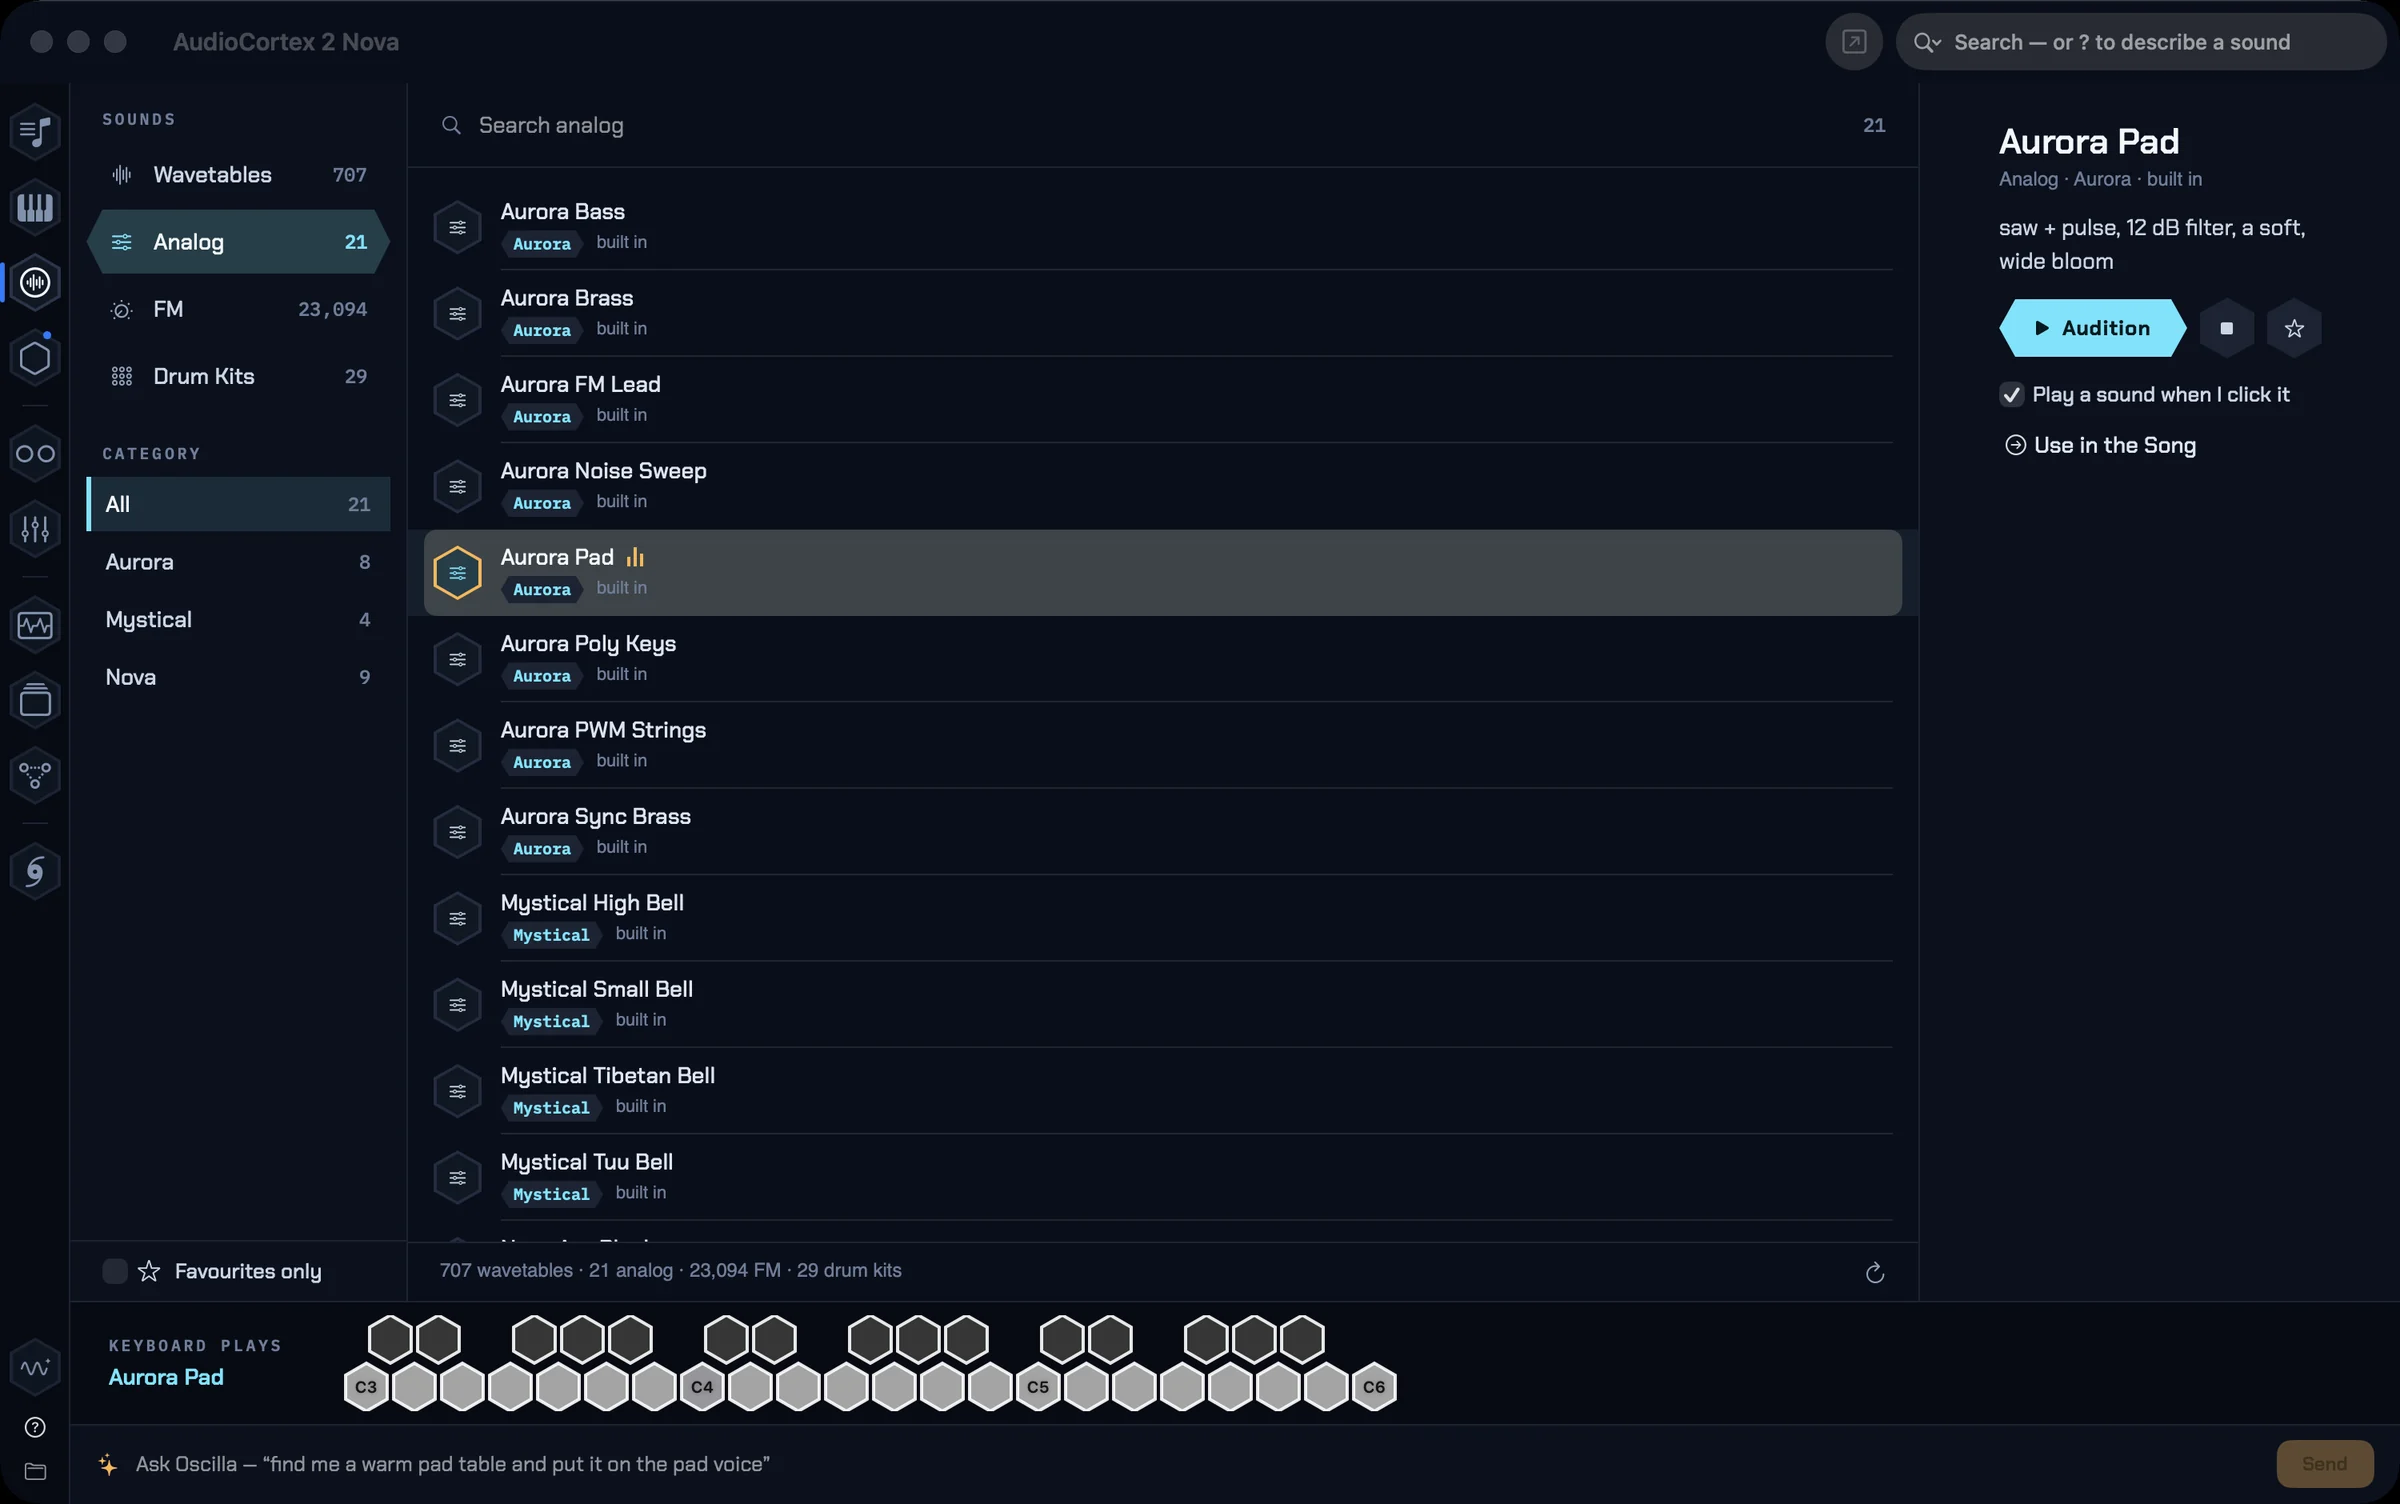The width and height of the screenshot is (2400, 1504).
Task: Refresh the sound library with reload icon
Action: (1874, 1272)
